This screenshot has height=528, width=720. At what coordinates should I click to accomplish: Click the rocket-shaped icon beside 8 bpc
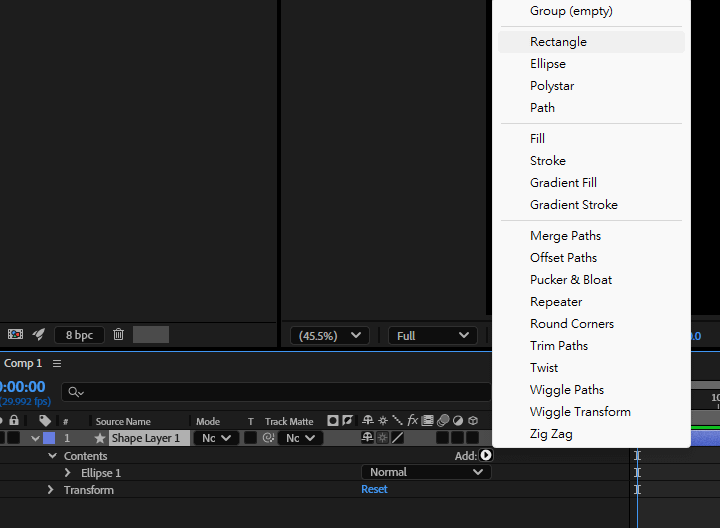coord(39,335)
